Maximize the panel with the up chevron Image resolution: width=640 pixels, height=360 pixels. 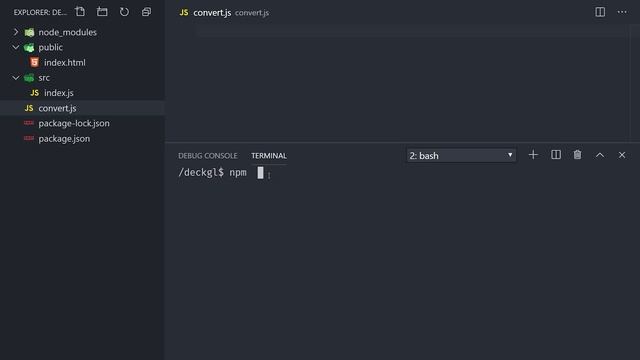coord(600,155)
